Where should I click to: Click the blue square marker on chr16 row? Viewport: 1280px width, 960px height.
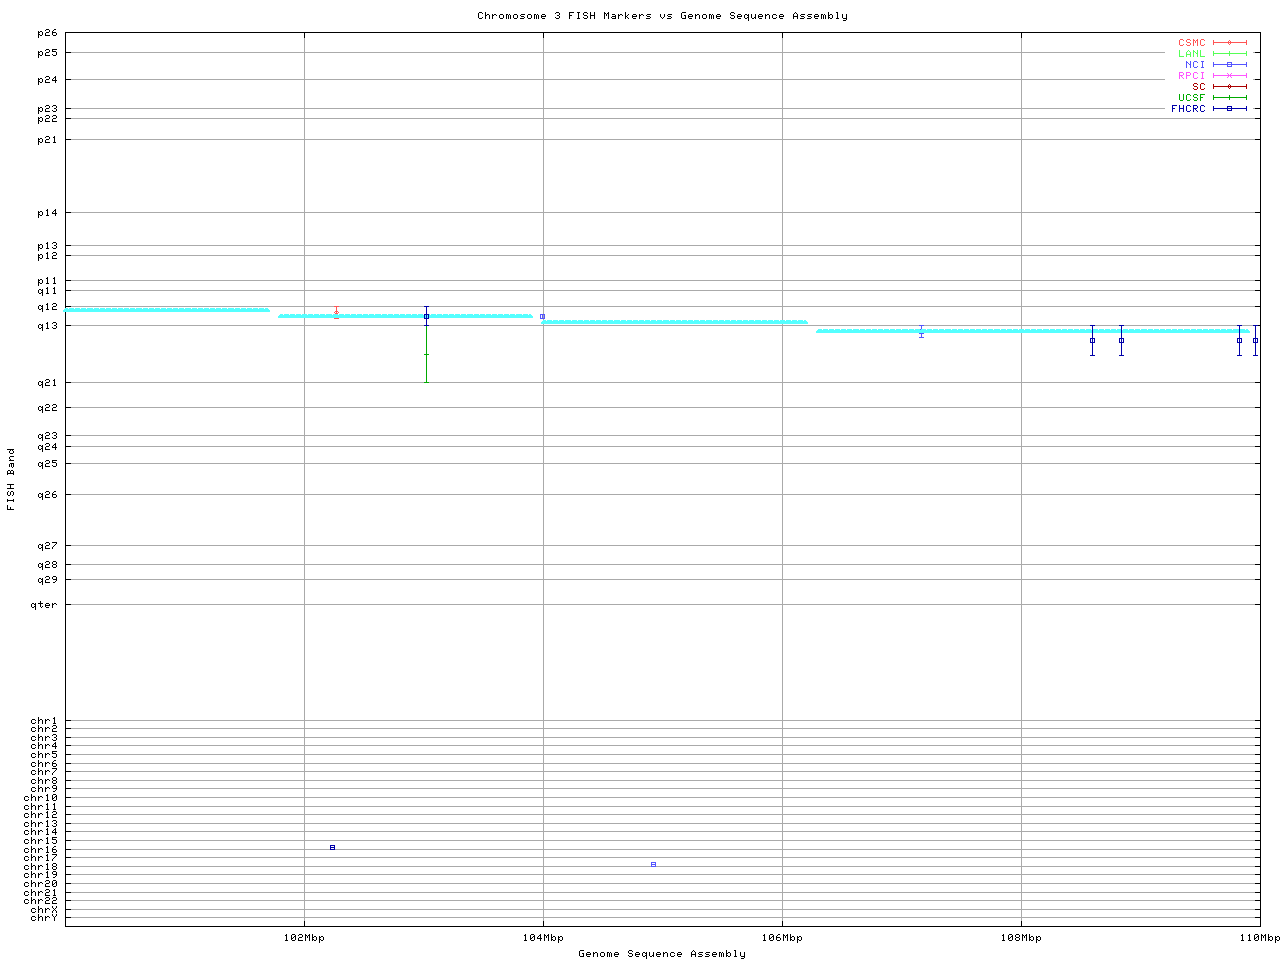click(x=333, y=847)
